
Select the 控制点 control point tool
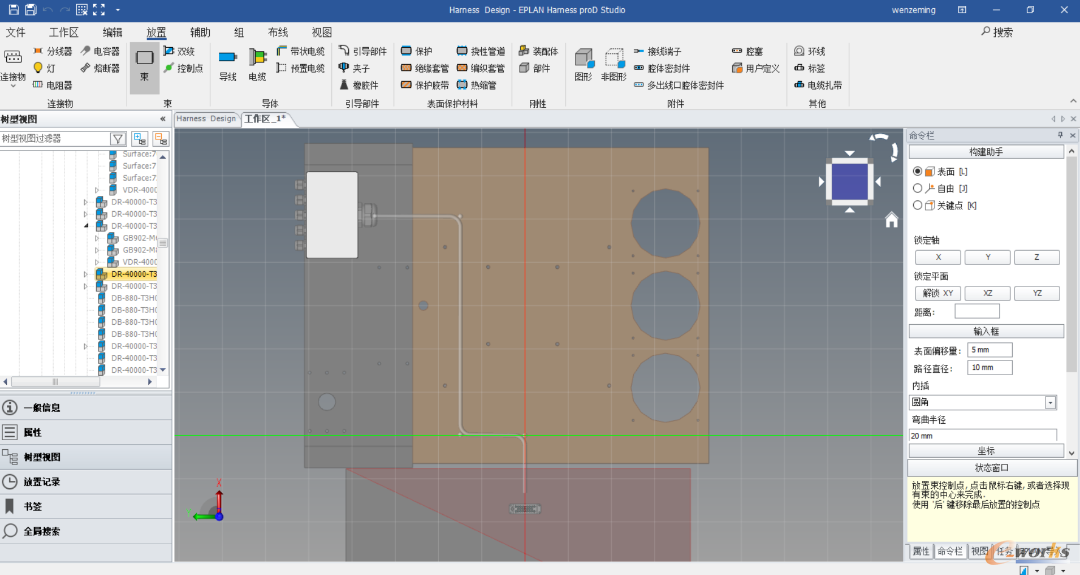(x=183, y=68)
